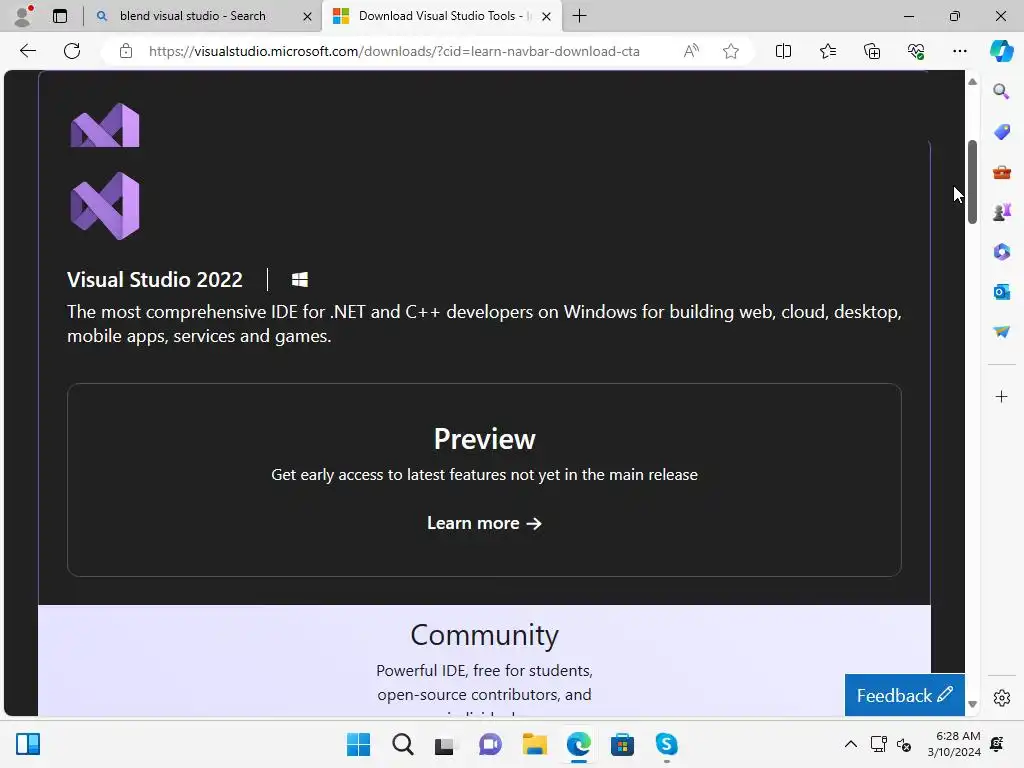
Task: Refresh the current page
Action: (x=72, y=51)
